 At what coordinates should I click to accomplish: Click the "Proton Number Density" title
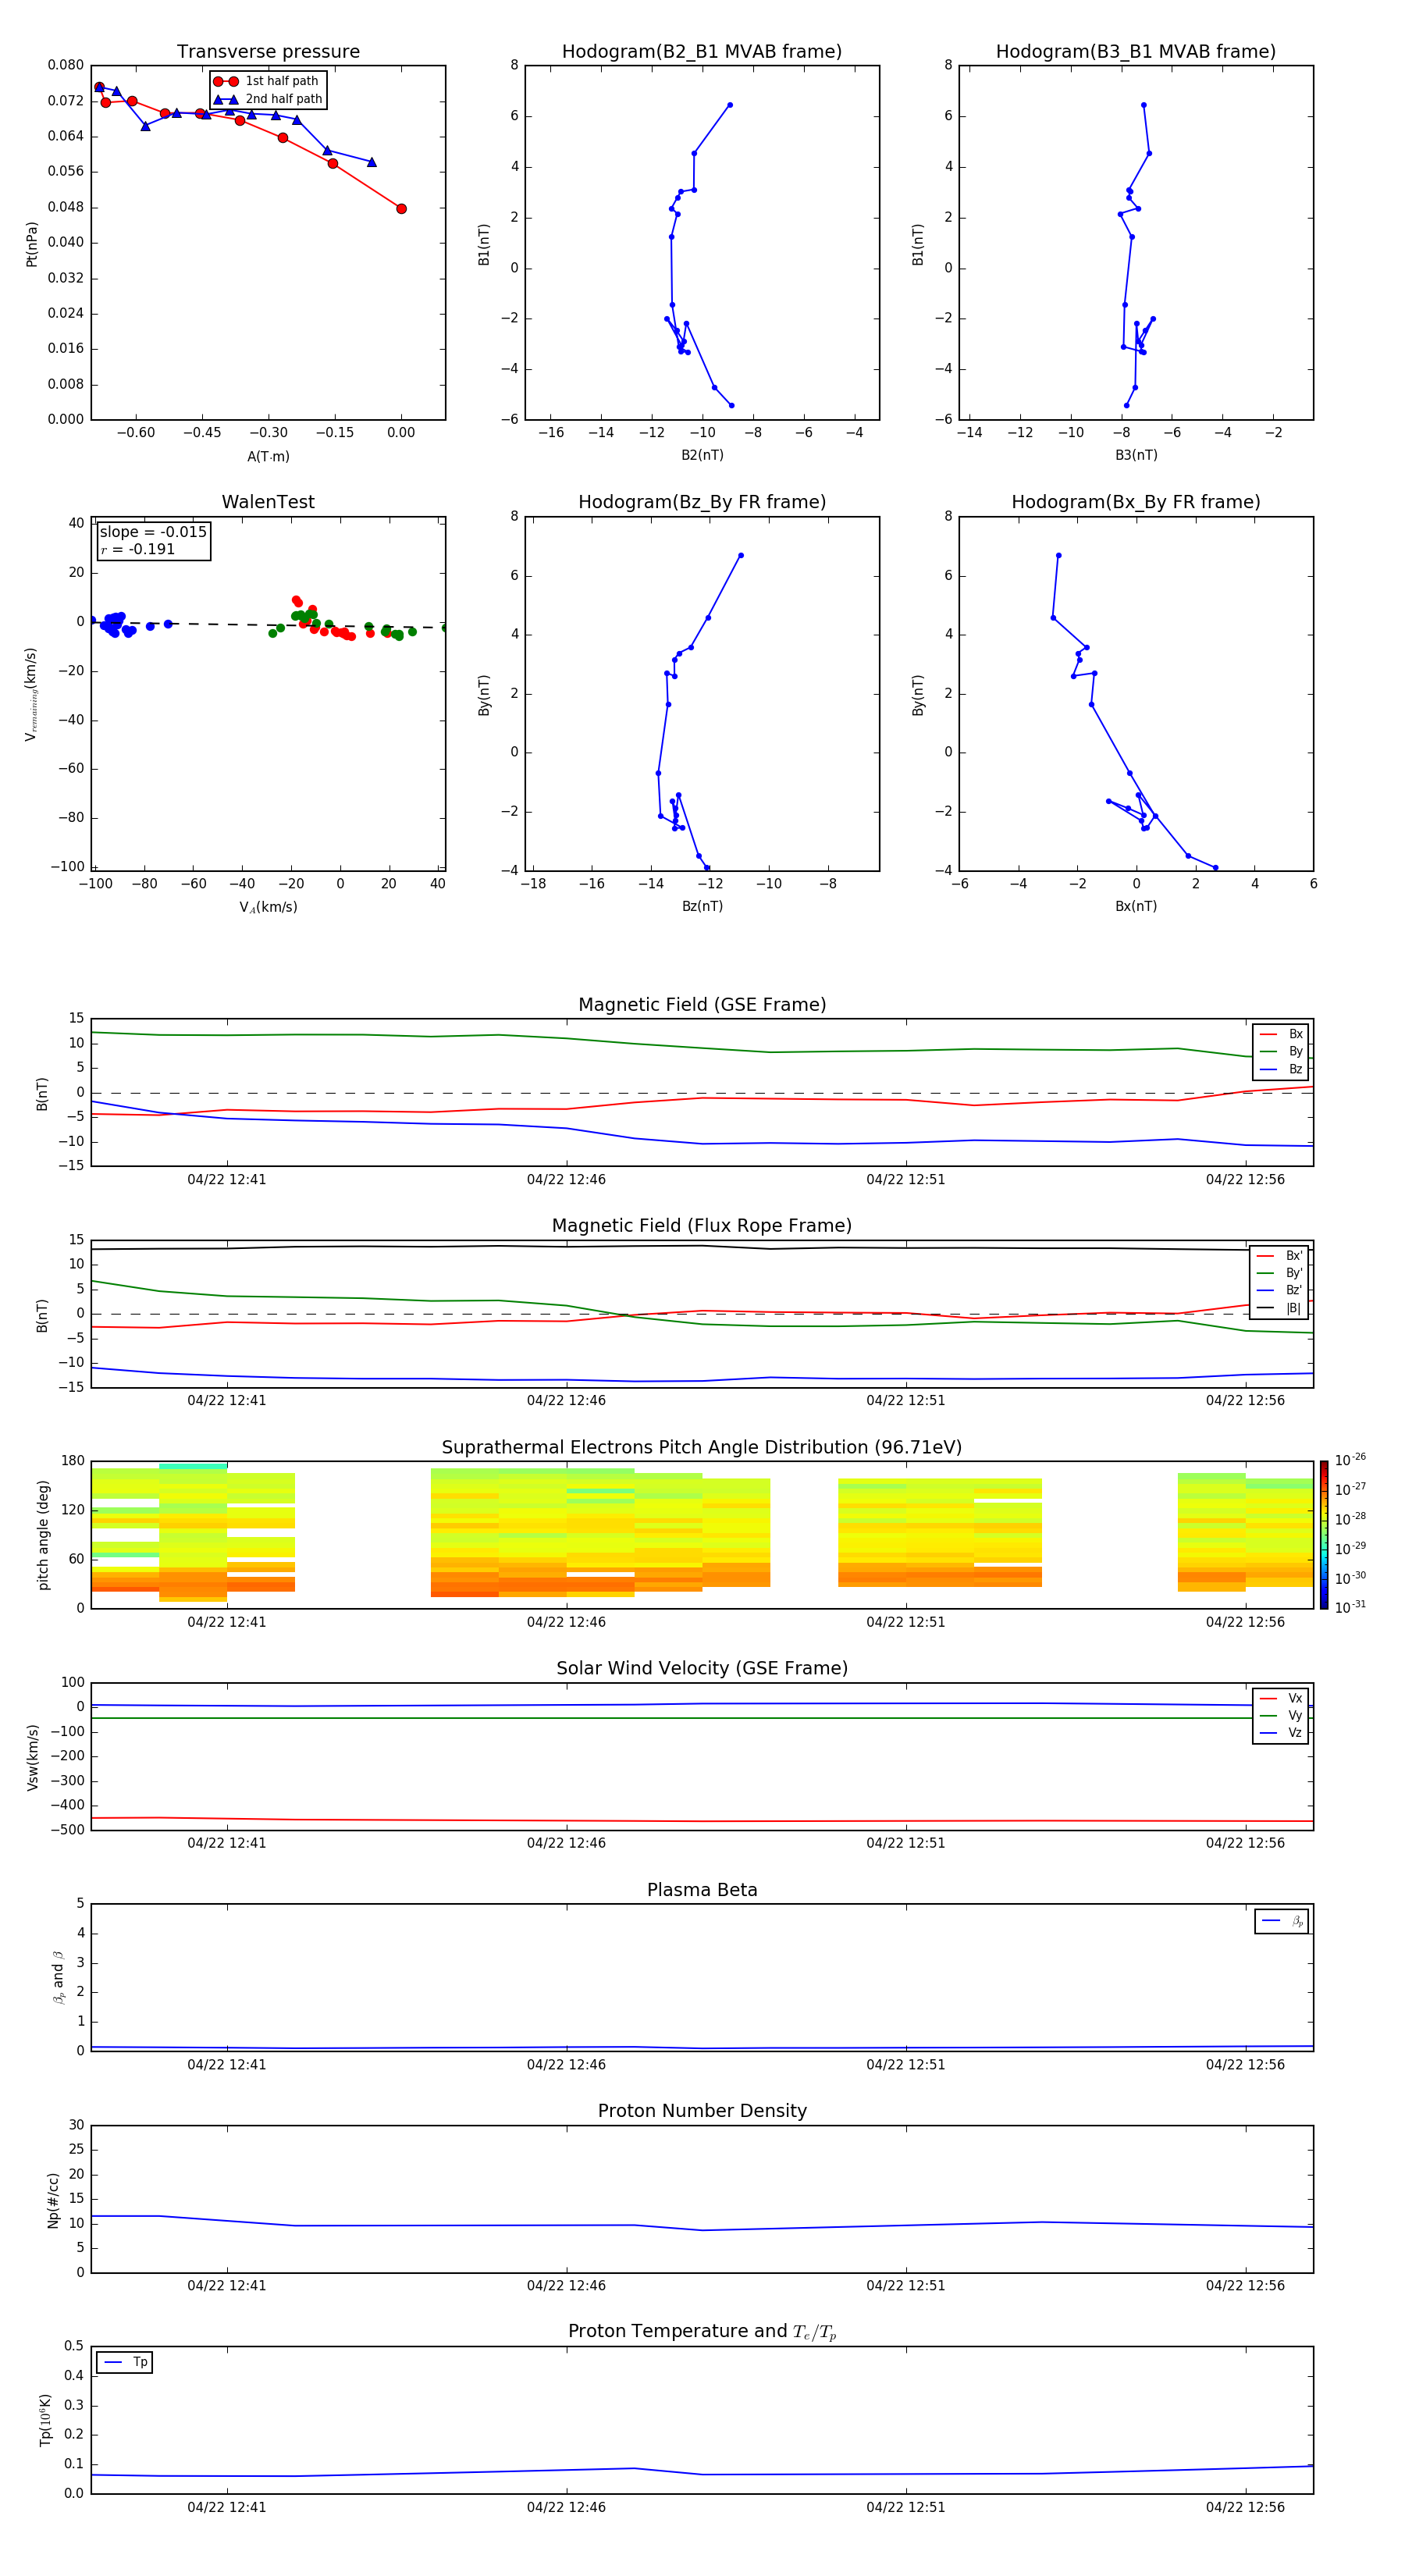[702, 2111]
